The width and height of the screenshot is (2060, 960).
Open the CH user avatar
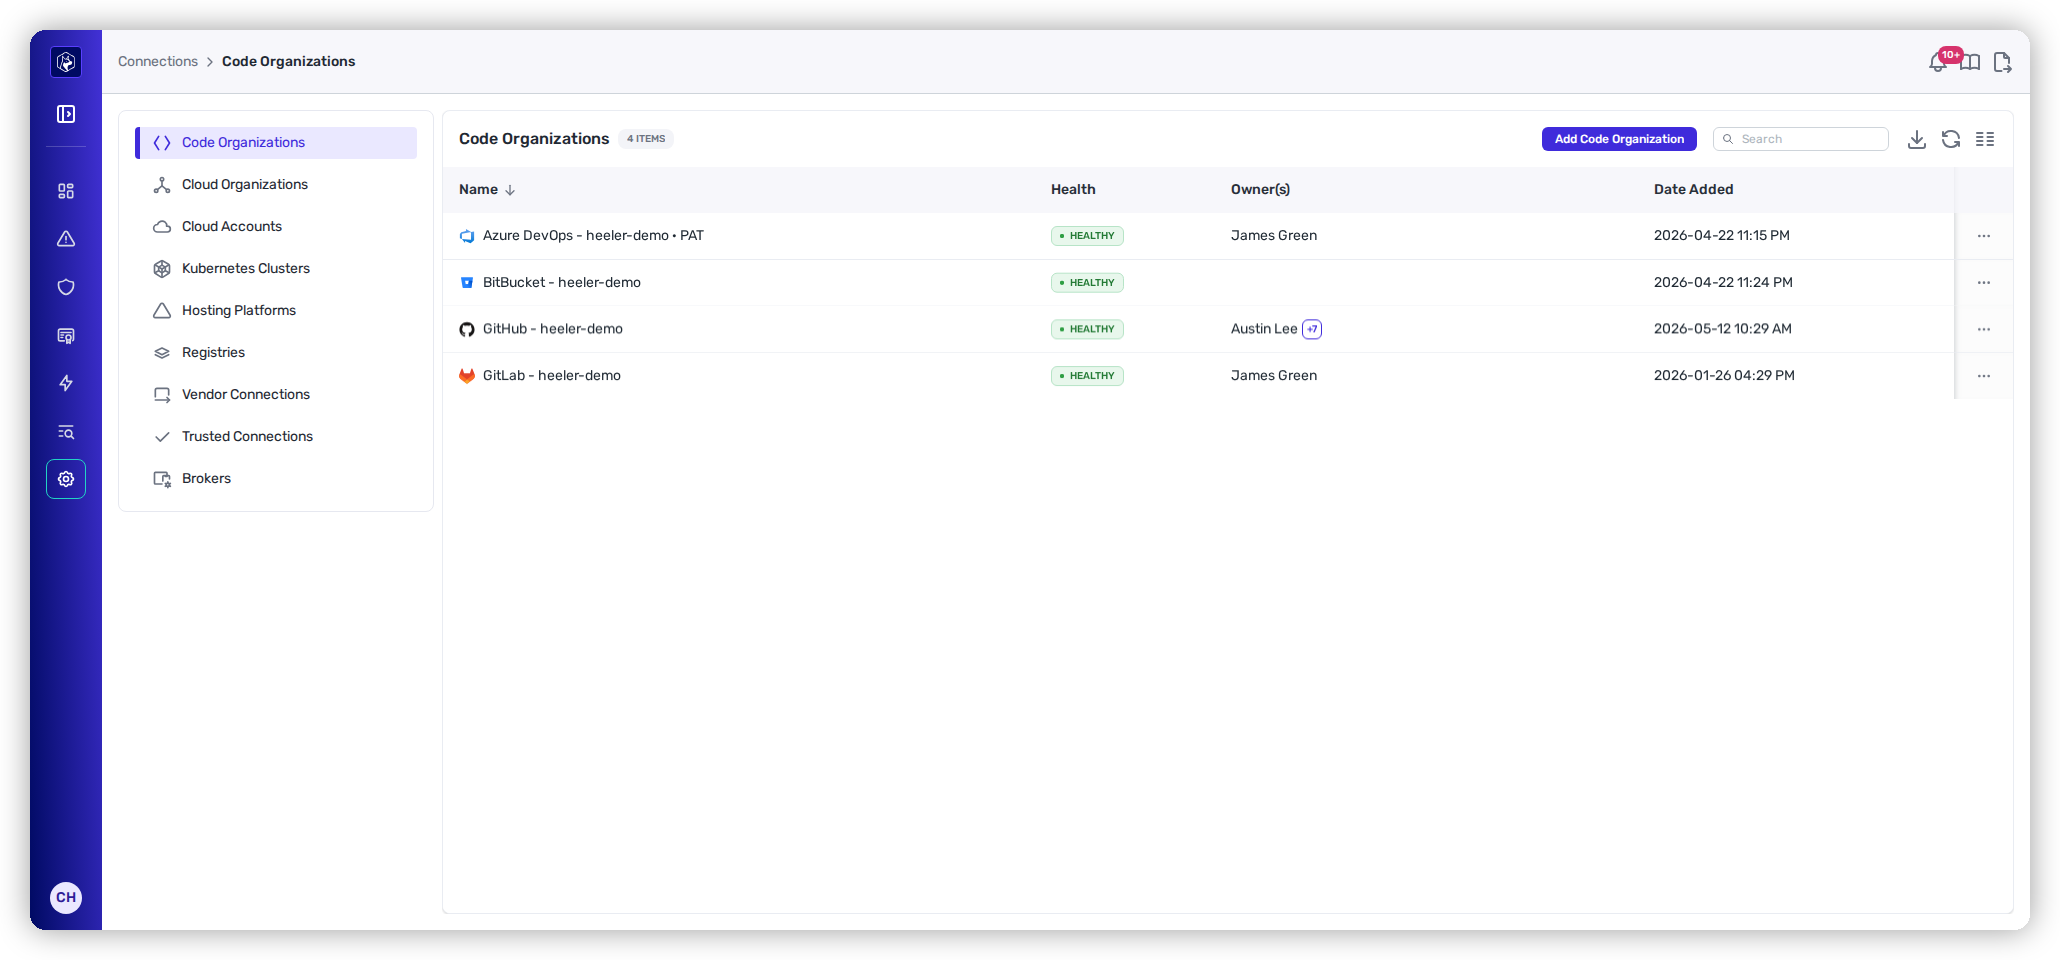point(66,897)
